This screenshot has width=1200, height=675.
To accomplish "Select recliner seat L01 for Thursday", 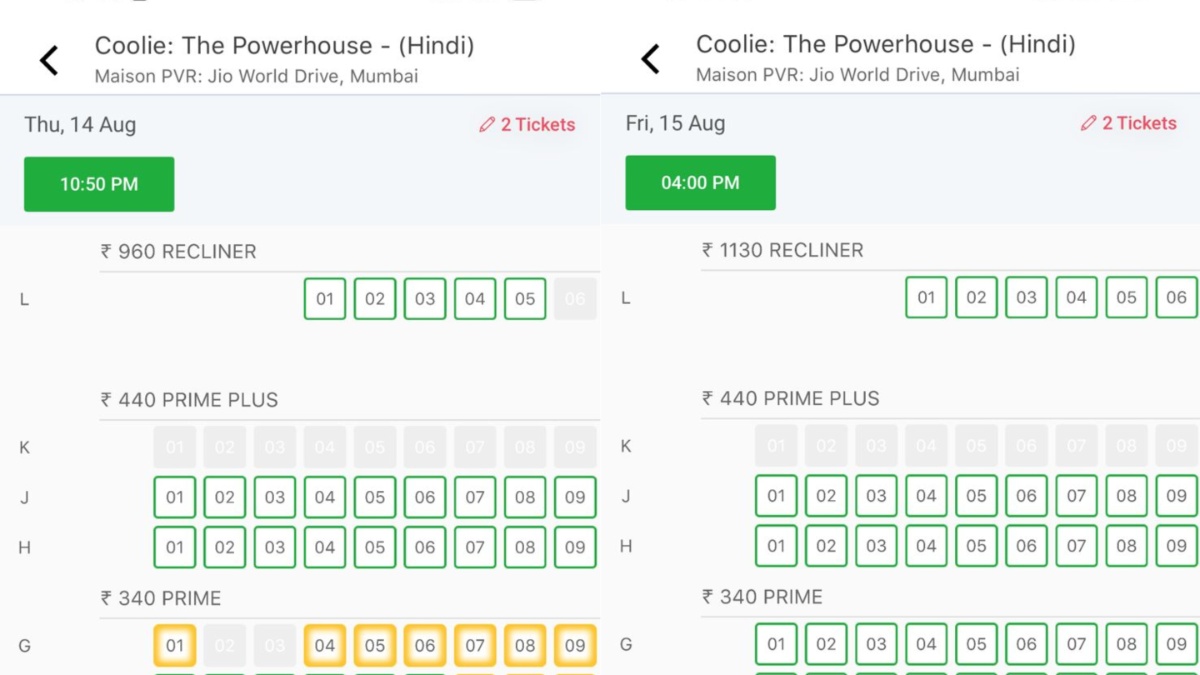I will click(325, 298).
